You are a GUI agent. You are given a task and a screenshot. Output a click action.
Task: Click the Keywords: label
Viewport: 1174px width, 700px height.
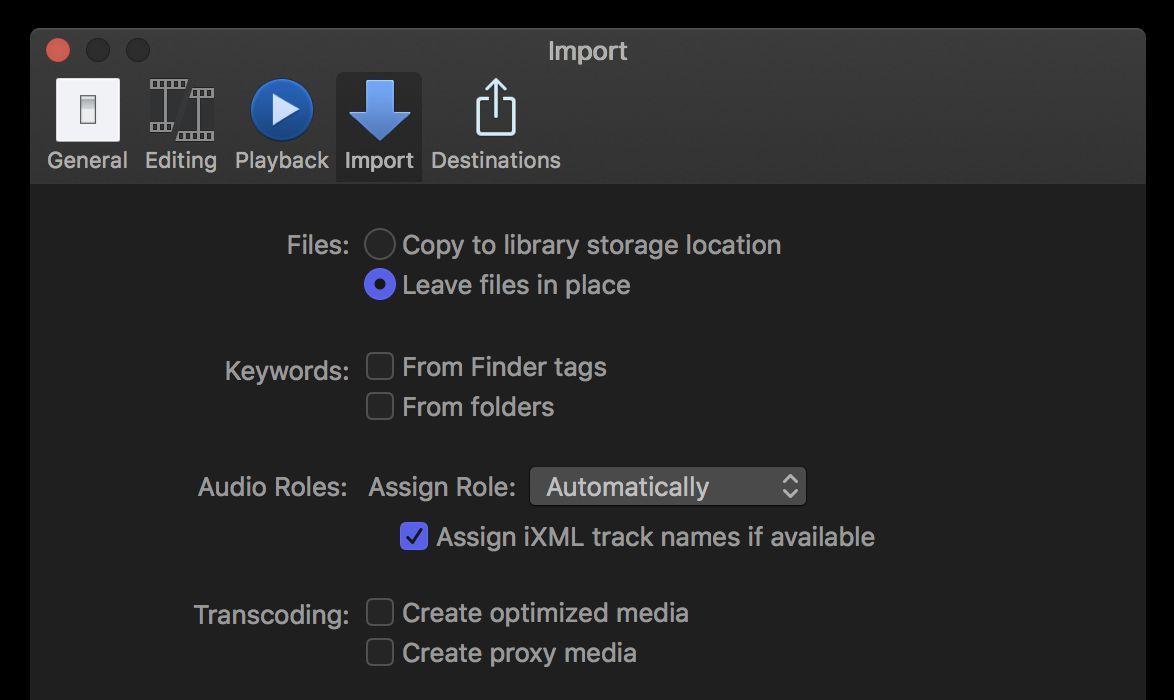pyautogui.click(x=288, y=371)
